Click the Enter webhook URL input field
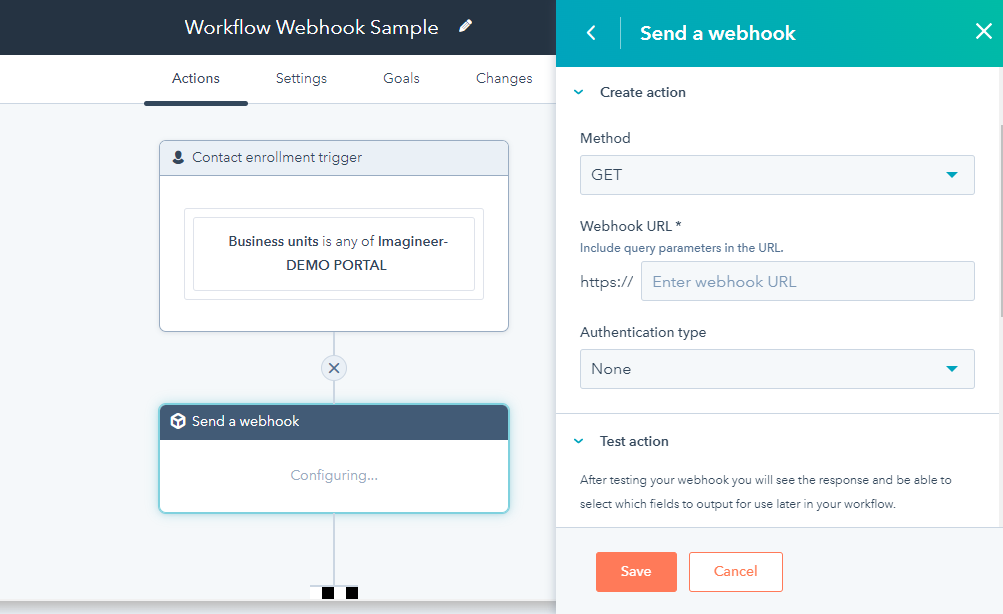 [x=807, y=281]
